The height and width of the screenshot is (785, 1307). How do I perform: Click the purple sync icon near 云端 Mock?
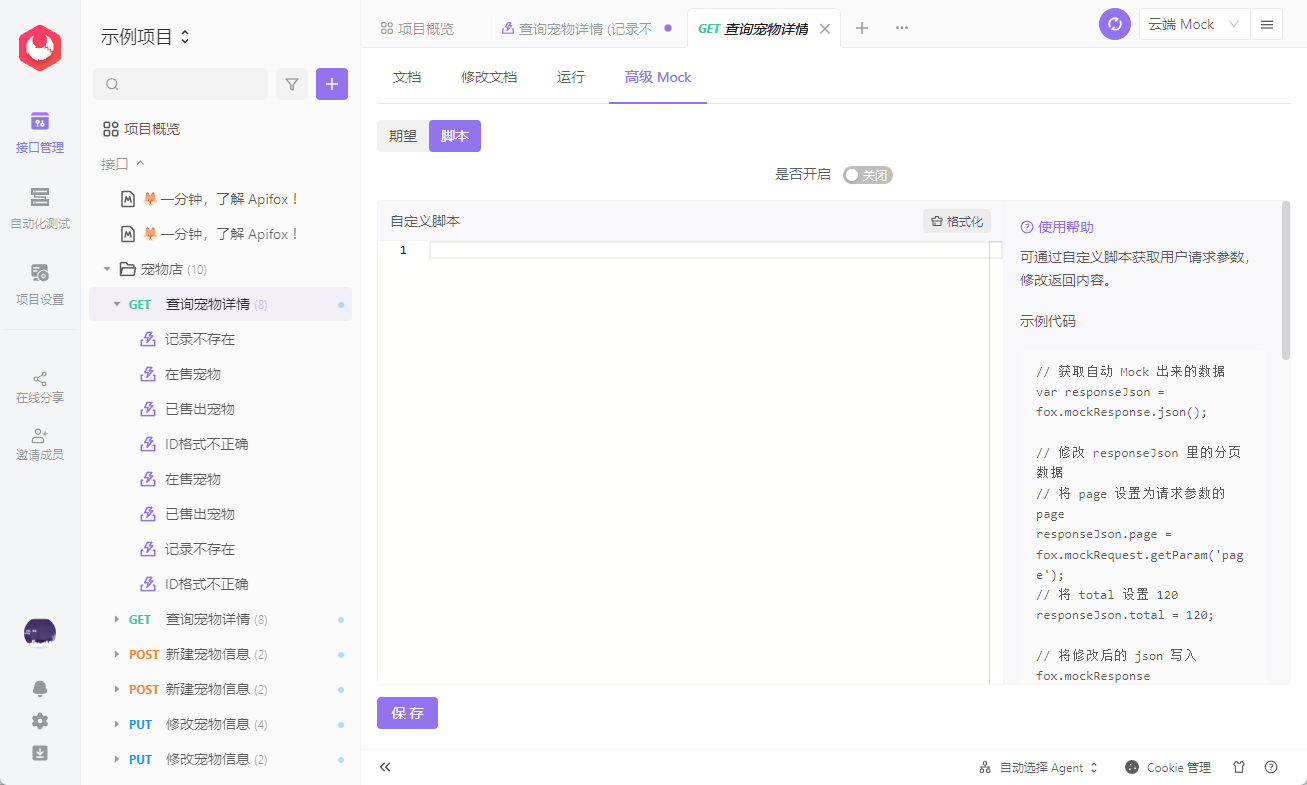1114,24
